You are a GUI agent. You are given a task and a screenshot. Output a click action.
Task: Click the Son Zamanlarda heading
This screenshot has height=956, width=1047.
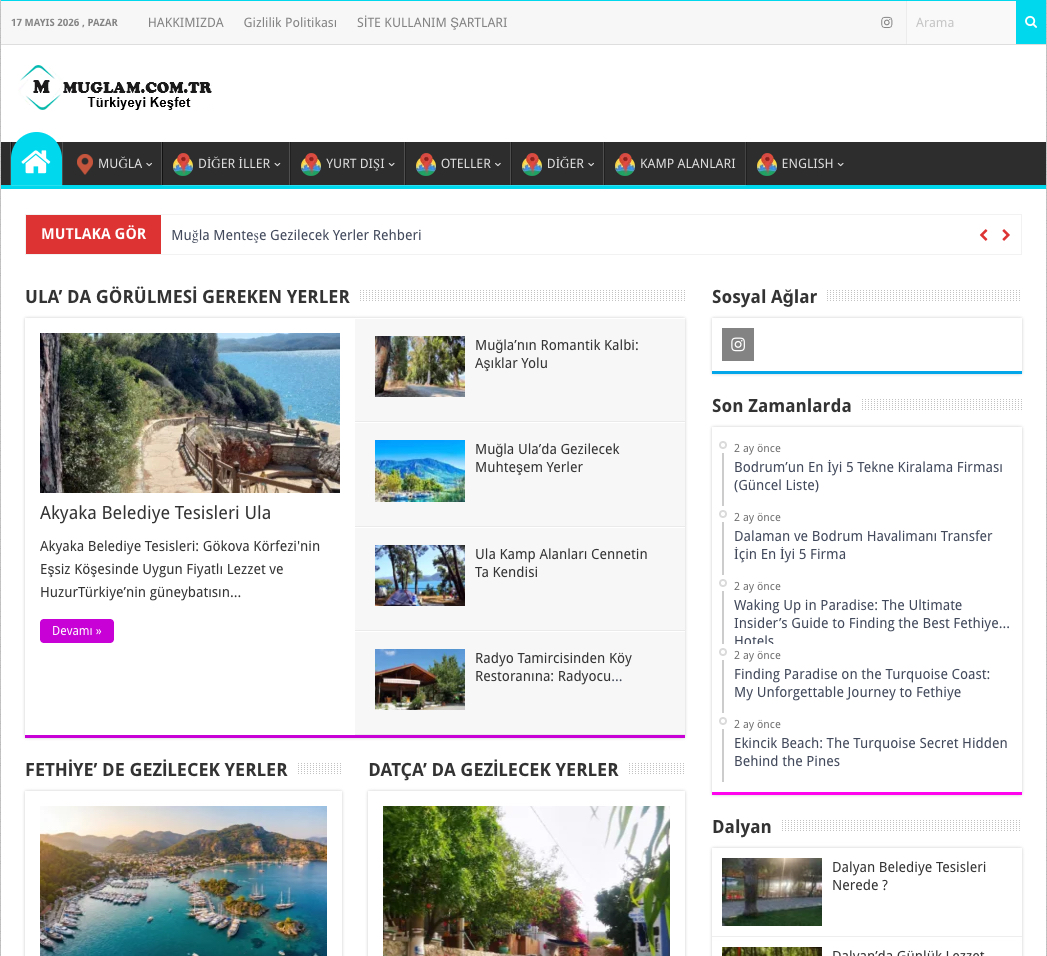click(781, 406)
